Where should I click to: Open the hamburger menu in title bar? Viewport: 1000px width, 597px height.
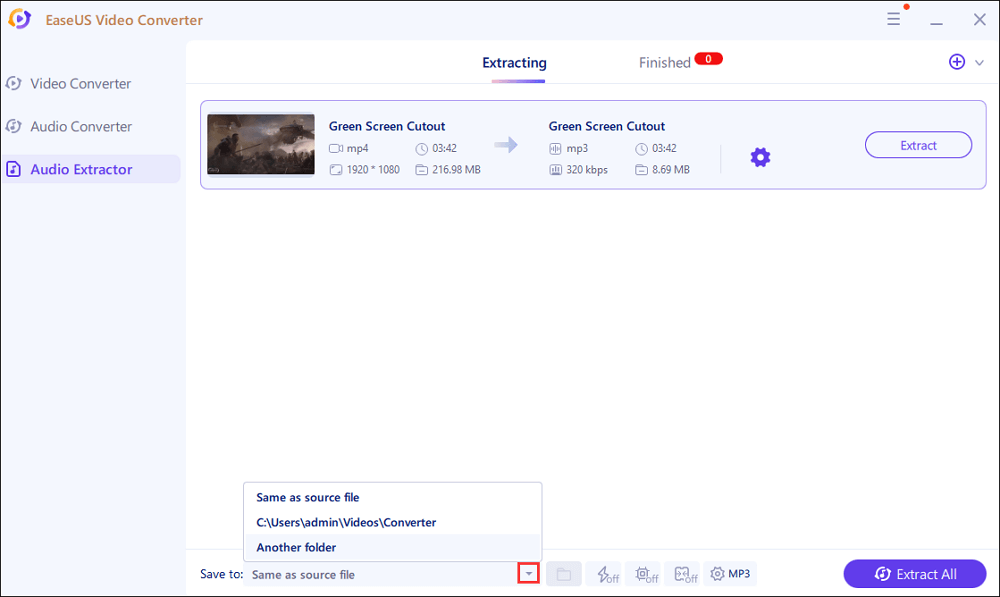[x=893, y=20]
